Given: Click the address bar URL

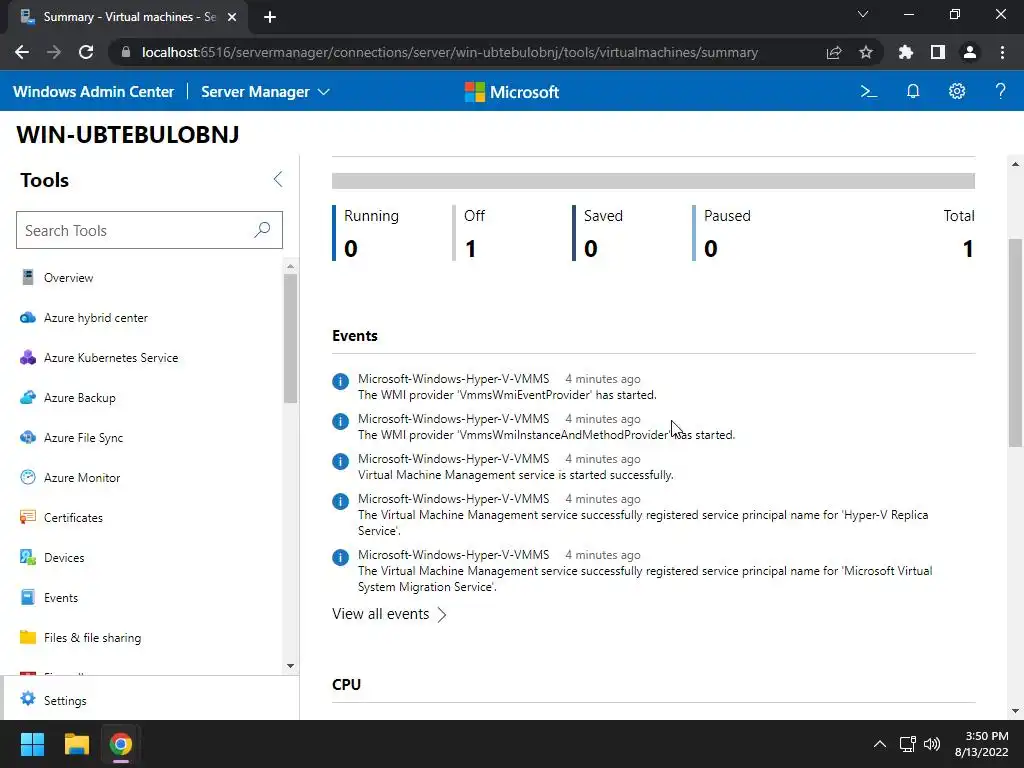Looking at the screenshot, I should [x=450, y=52].
